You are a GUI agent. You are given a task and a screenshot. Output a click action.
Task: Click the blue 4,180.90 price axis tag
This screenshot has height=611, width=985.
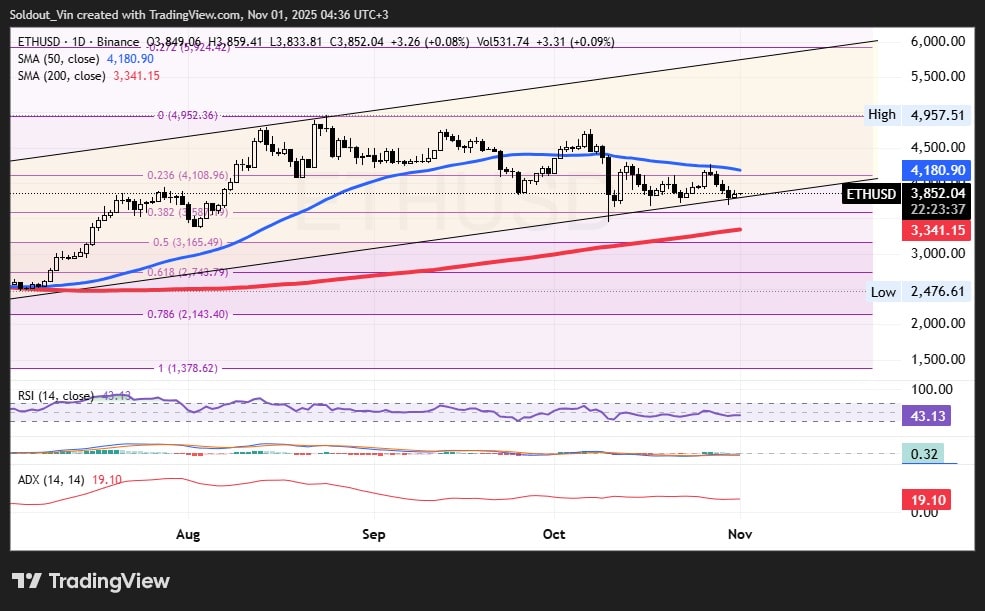tap(935, 171)
